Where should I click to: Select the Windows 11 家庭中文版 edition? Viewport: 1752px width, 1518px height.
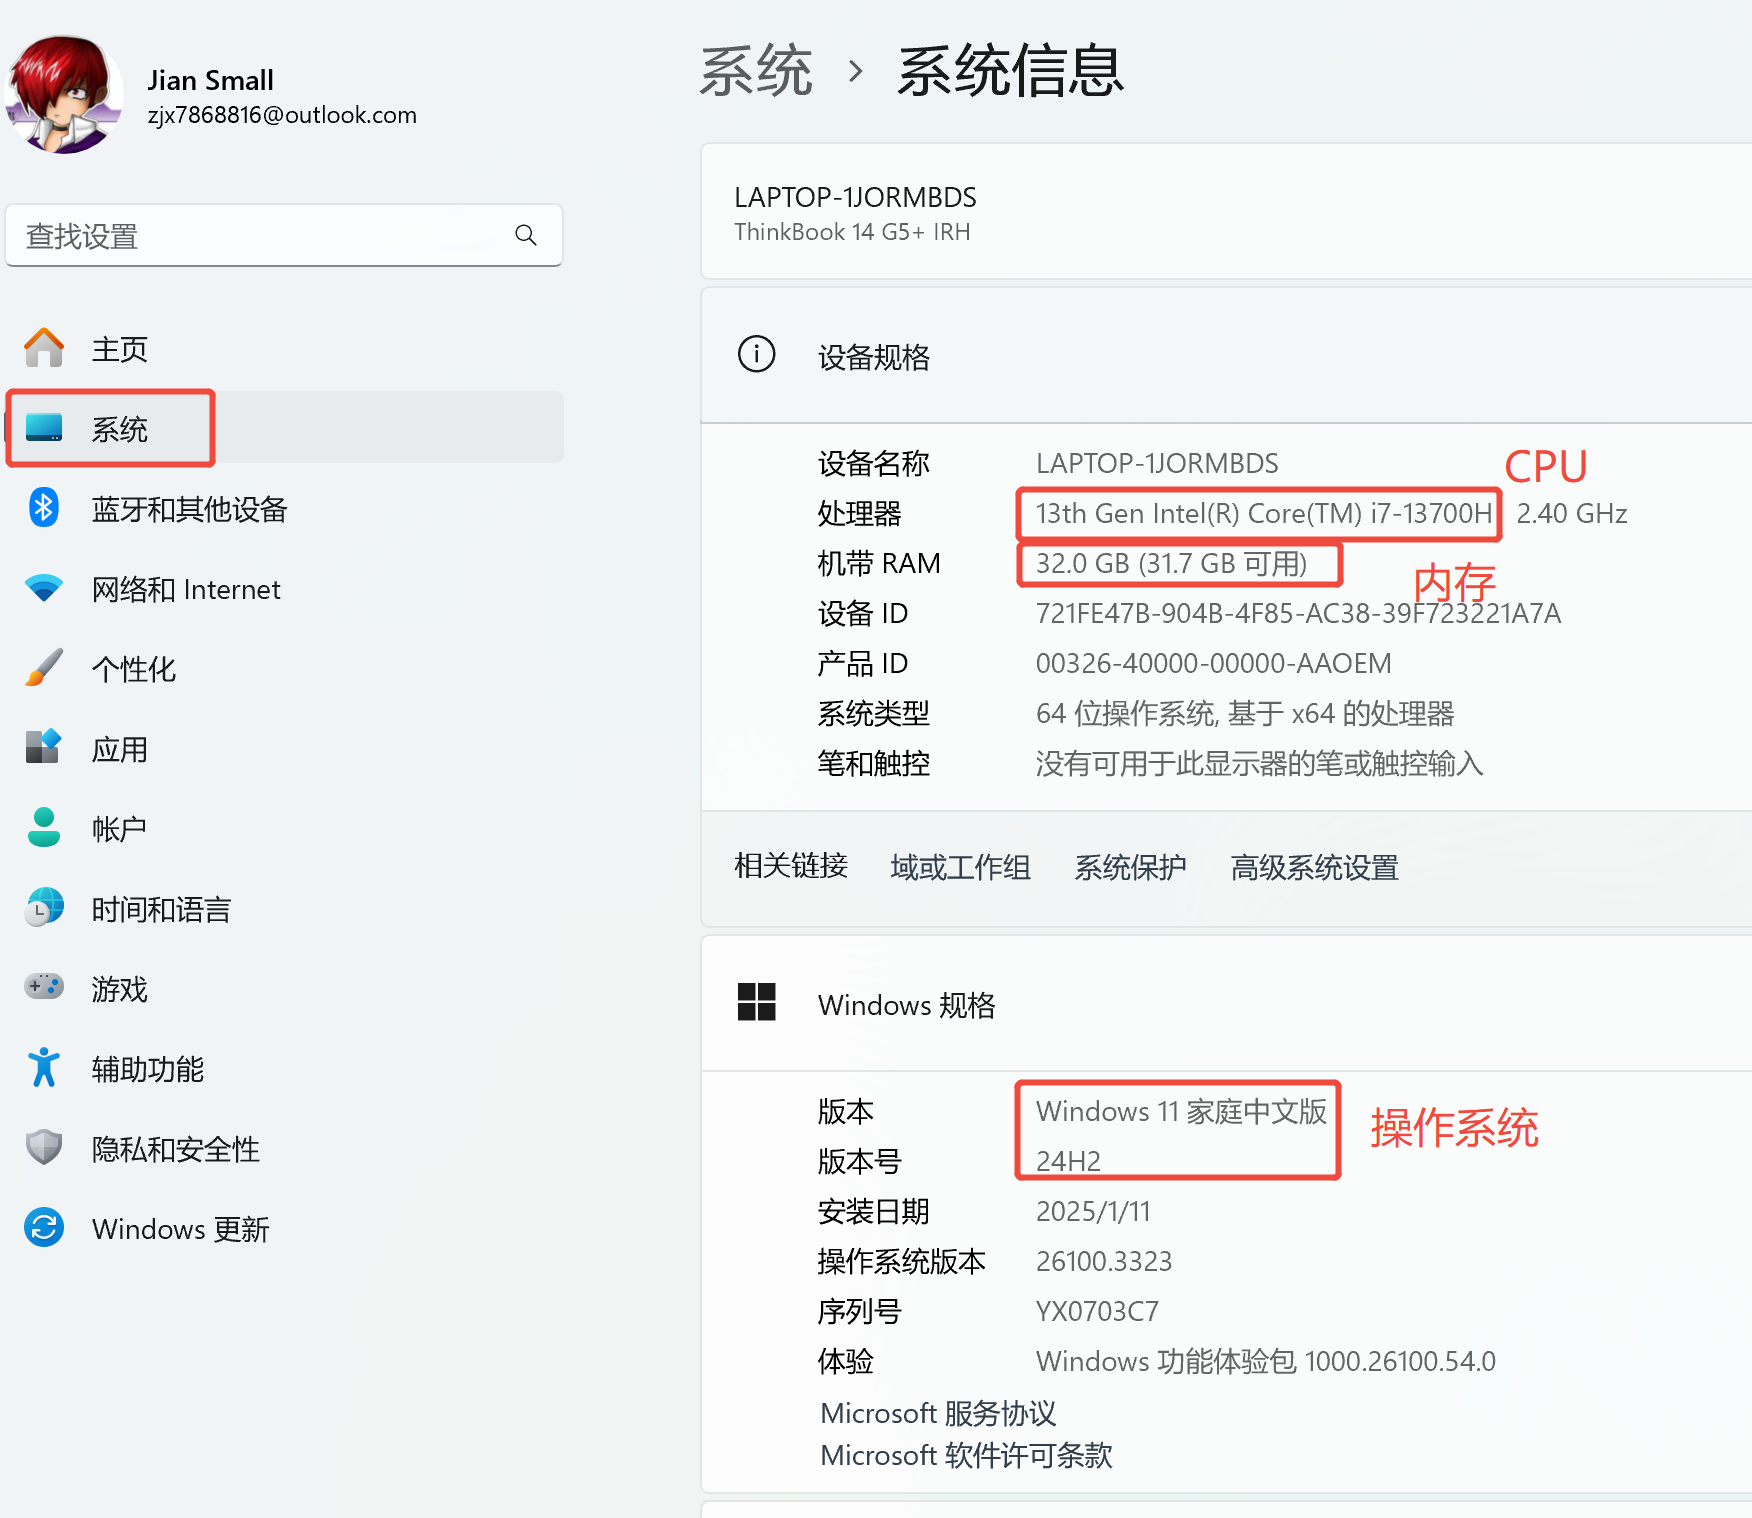coord(1181,1111)
